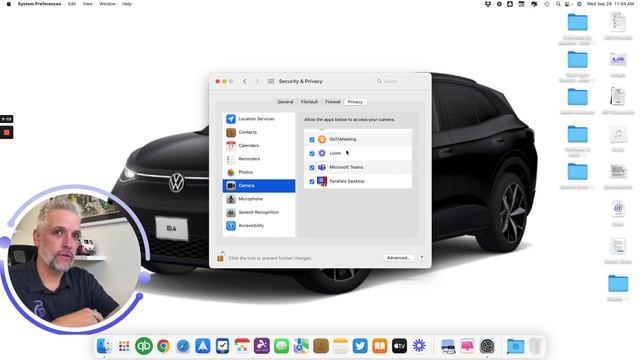Click the Loom app row
The height and width of the screenshot is (360, 640).
[358, 153]
